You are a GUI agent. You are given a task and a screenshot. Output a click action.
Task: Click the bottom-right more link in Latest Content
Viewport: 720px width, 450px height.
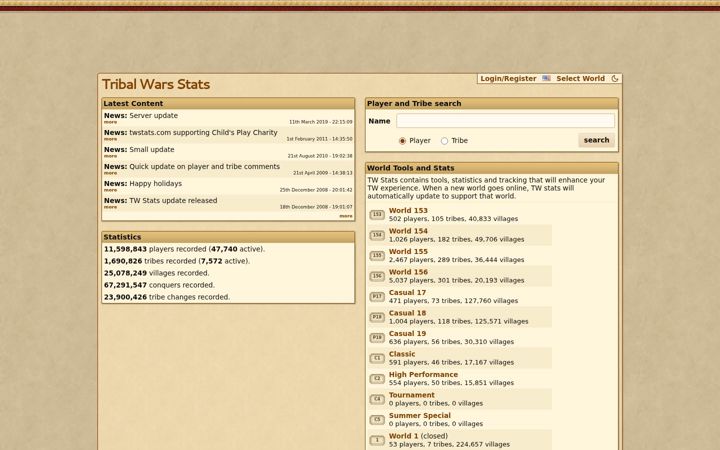coord(346,216)
